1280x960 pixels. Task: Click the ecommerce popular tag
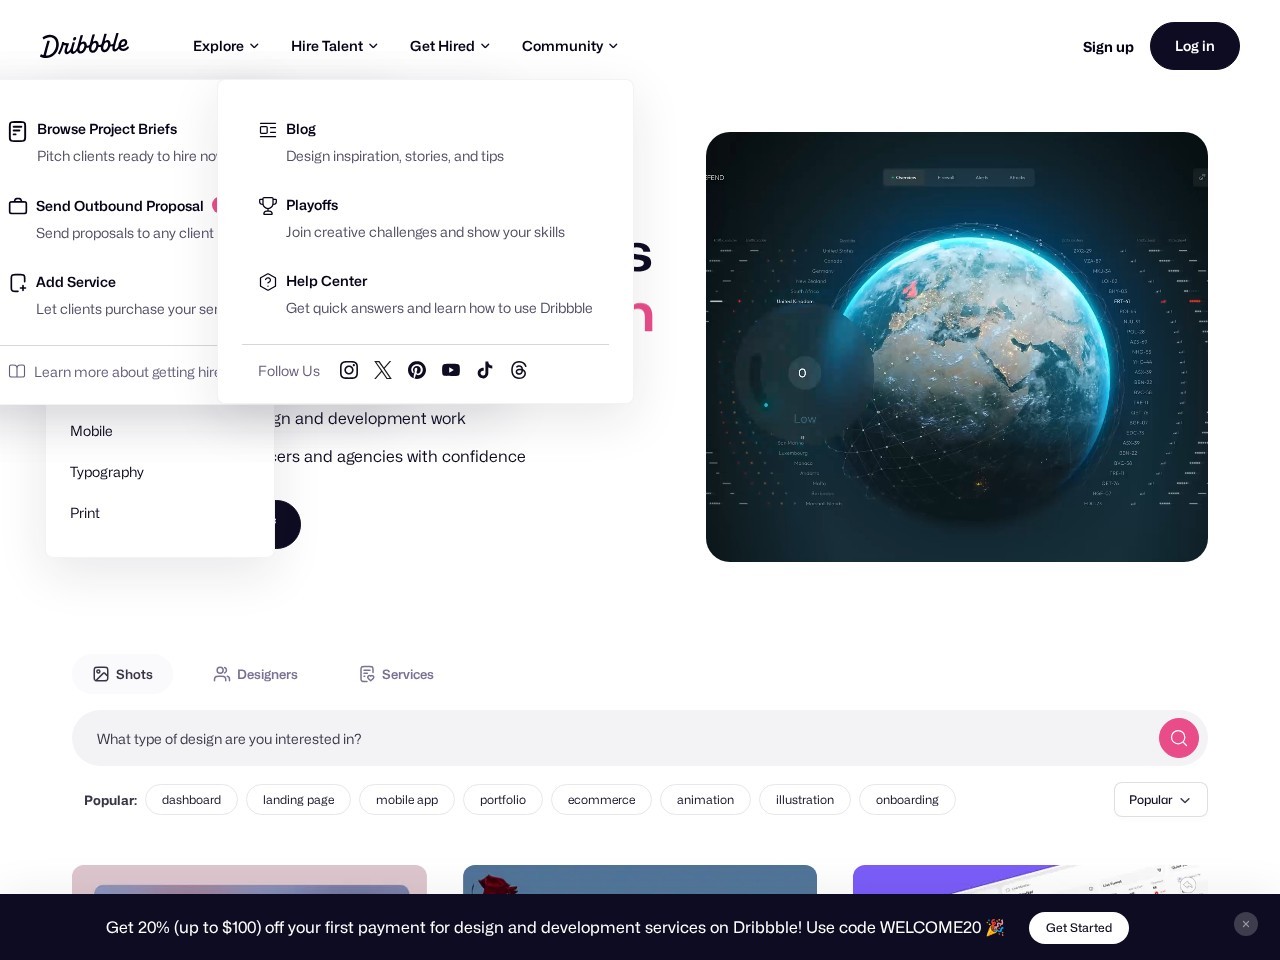[x=601, y=800]
